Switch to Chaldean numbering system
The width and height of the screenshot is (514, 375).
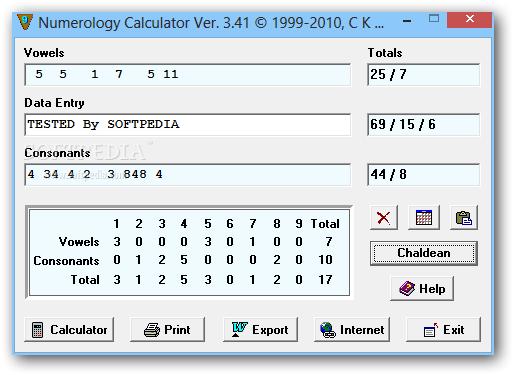point(424,253)
